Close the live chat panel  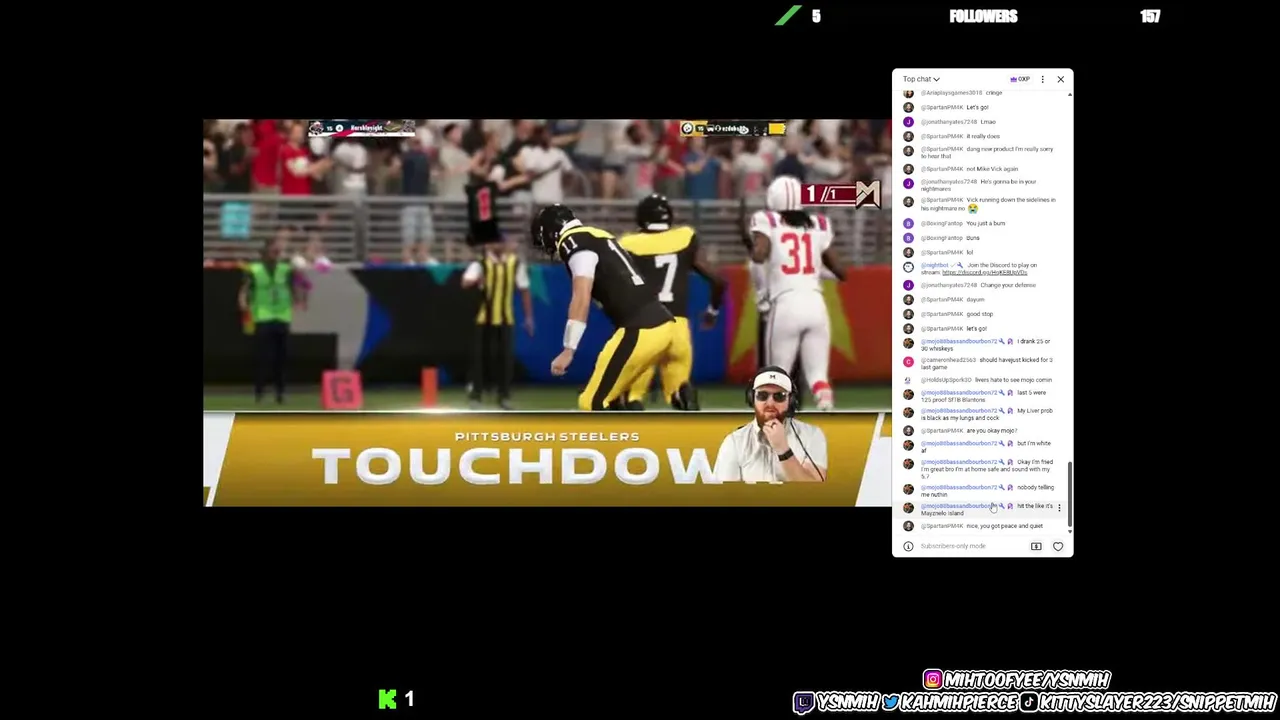click(1061, 79)
